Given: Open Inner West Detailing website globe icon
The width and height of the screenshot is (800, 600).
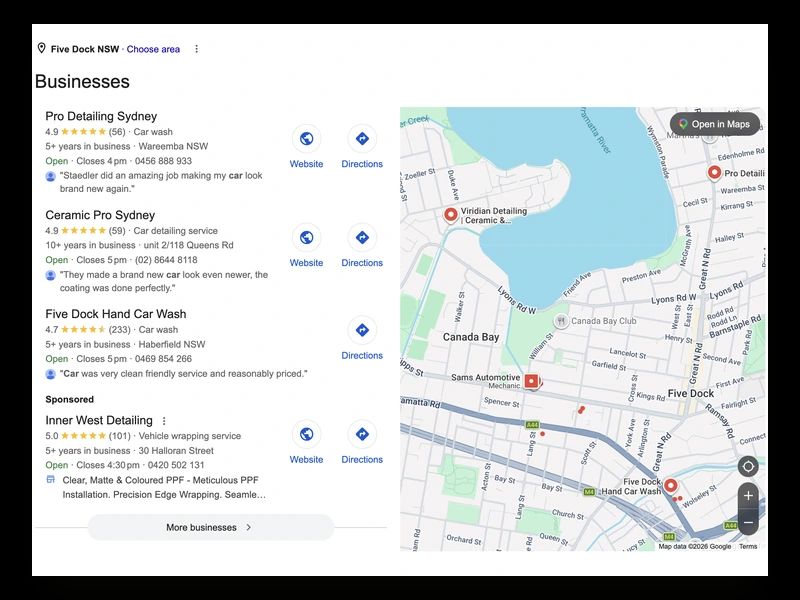Looking at the screenshot, I should tap(306, 434).
